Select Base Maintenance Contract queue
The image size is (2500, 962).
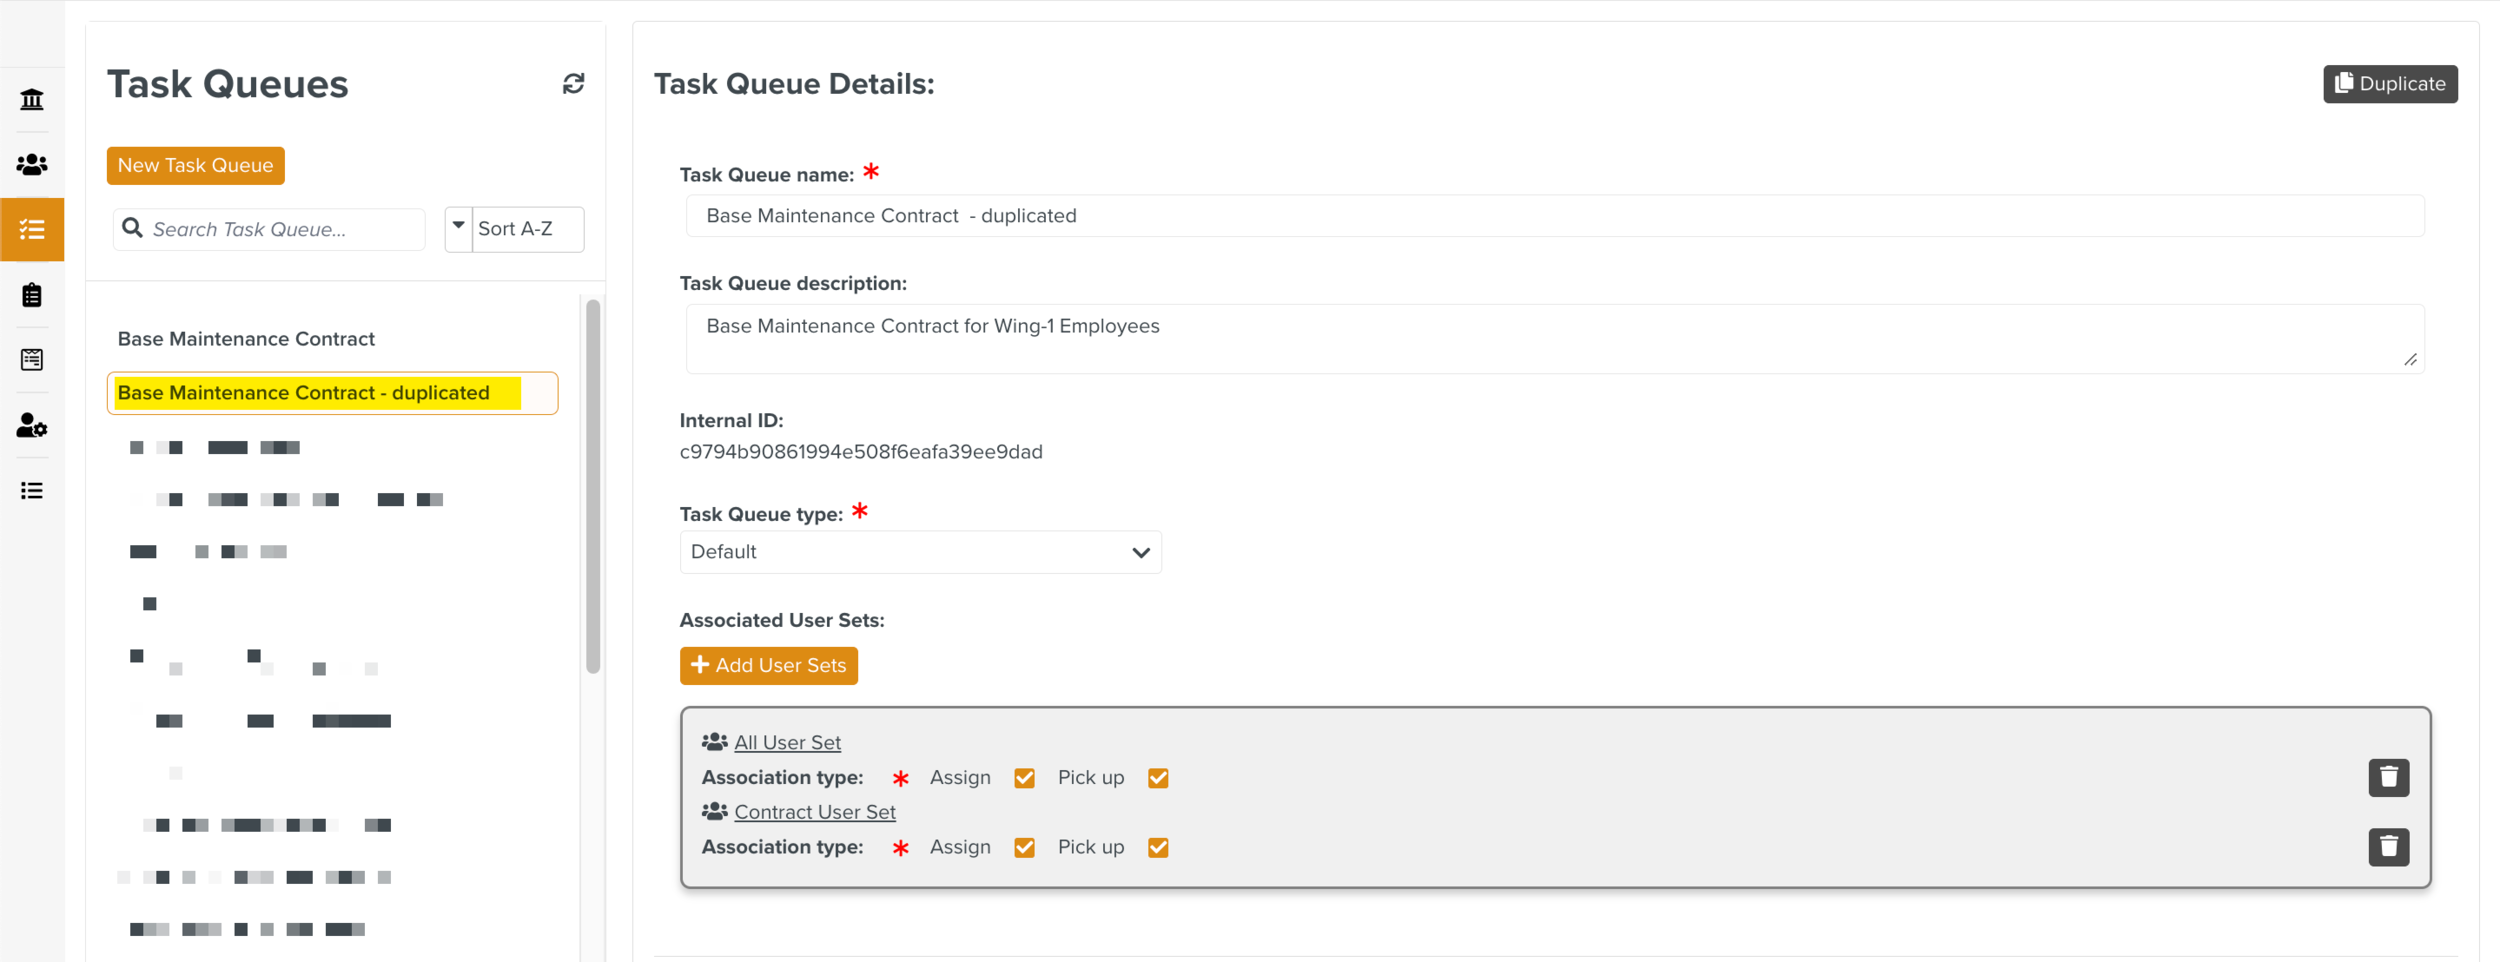246,339
